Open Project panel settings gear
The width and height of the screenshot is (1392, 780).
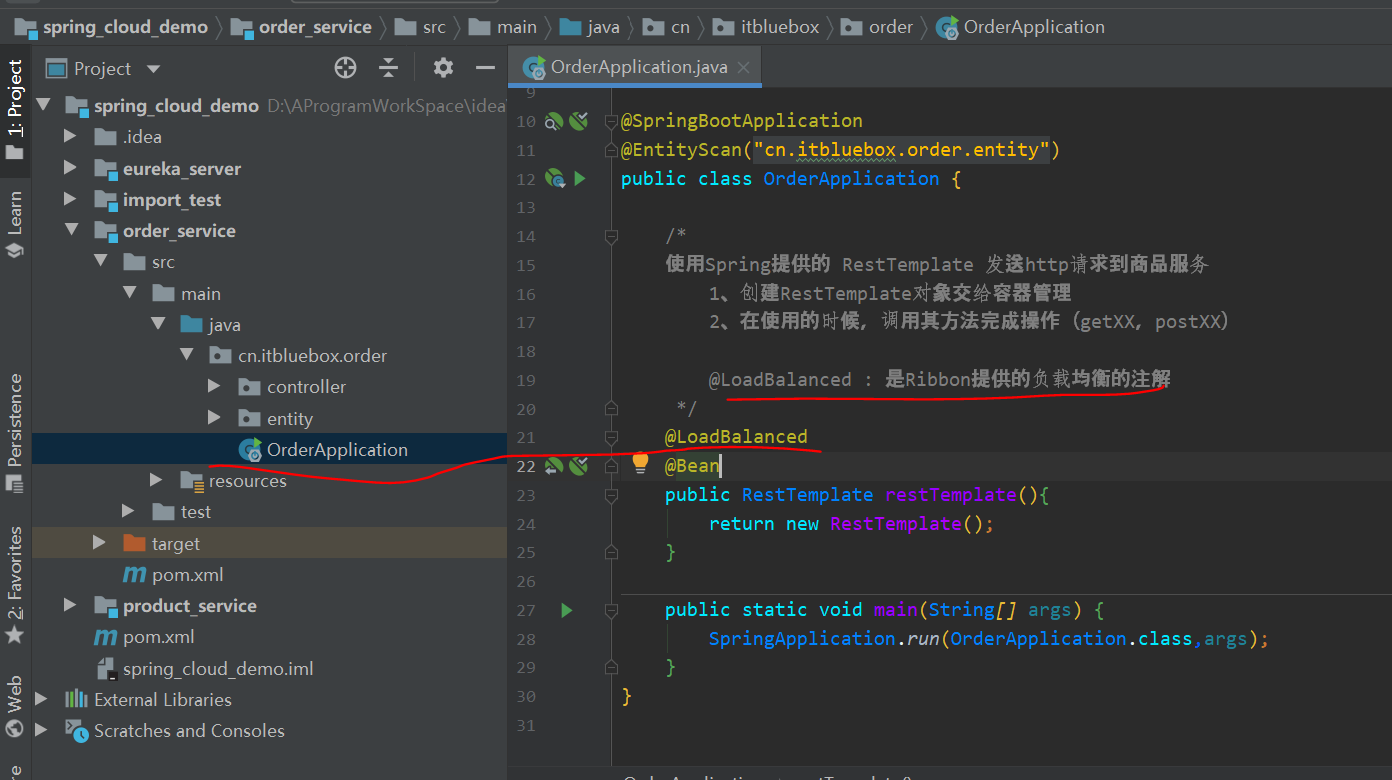click(x=443, y=68)
